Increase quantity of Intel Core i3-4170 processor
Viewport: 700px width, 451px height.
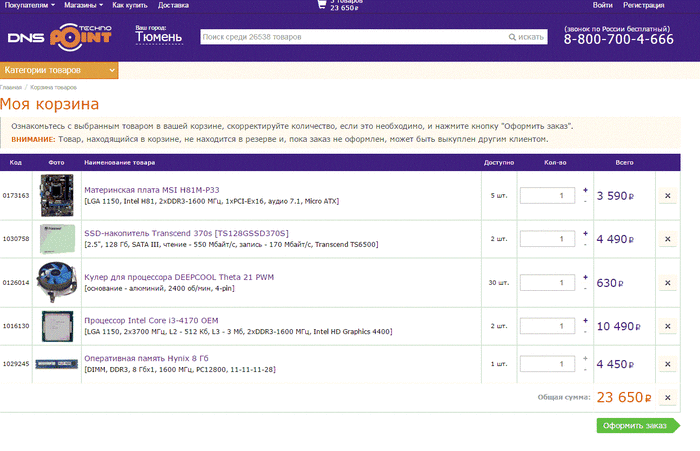click(585, 321)
